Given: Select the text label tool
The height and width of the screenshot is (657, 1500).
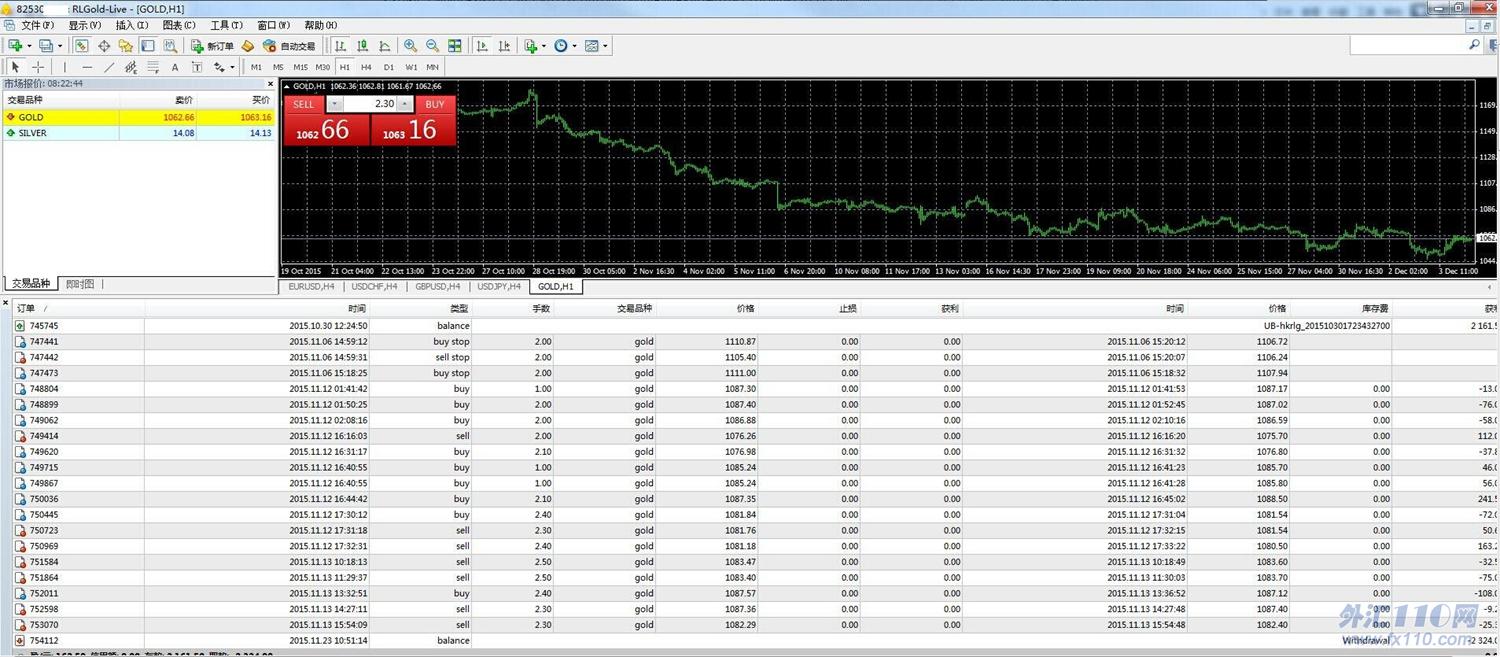Looking at the screenshot, I should point(197,67).
